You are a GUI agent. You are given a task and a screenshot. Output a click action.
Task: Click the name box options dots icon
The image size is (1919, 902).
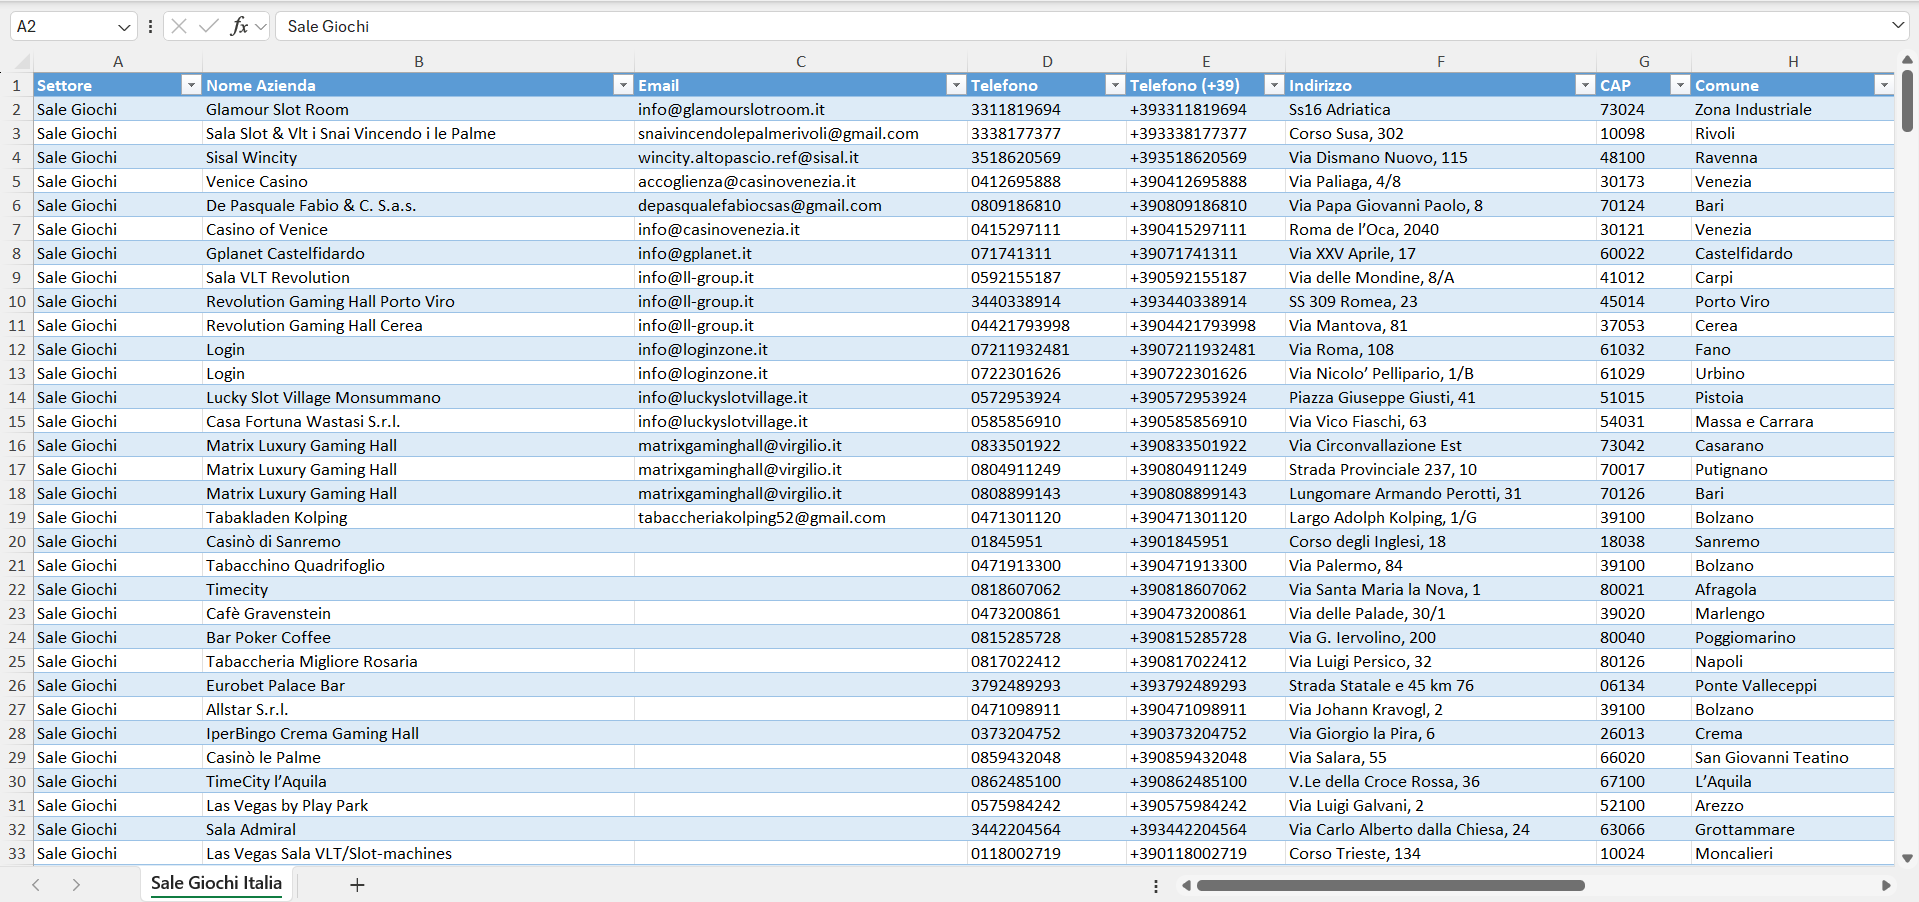(150, 26)
